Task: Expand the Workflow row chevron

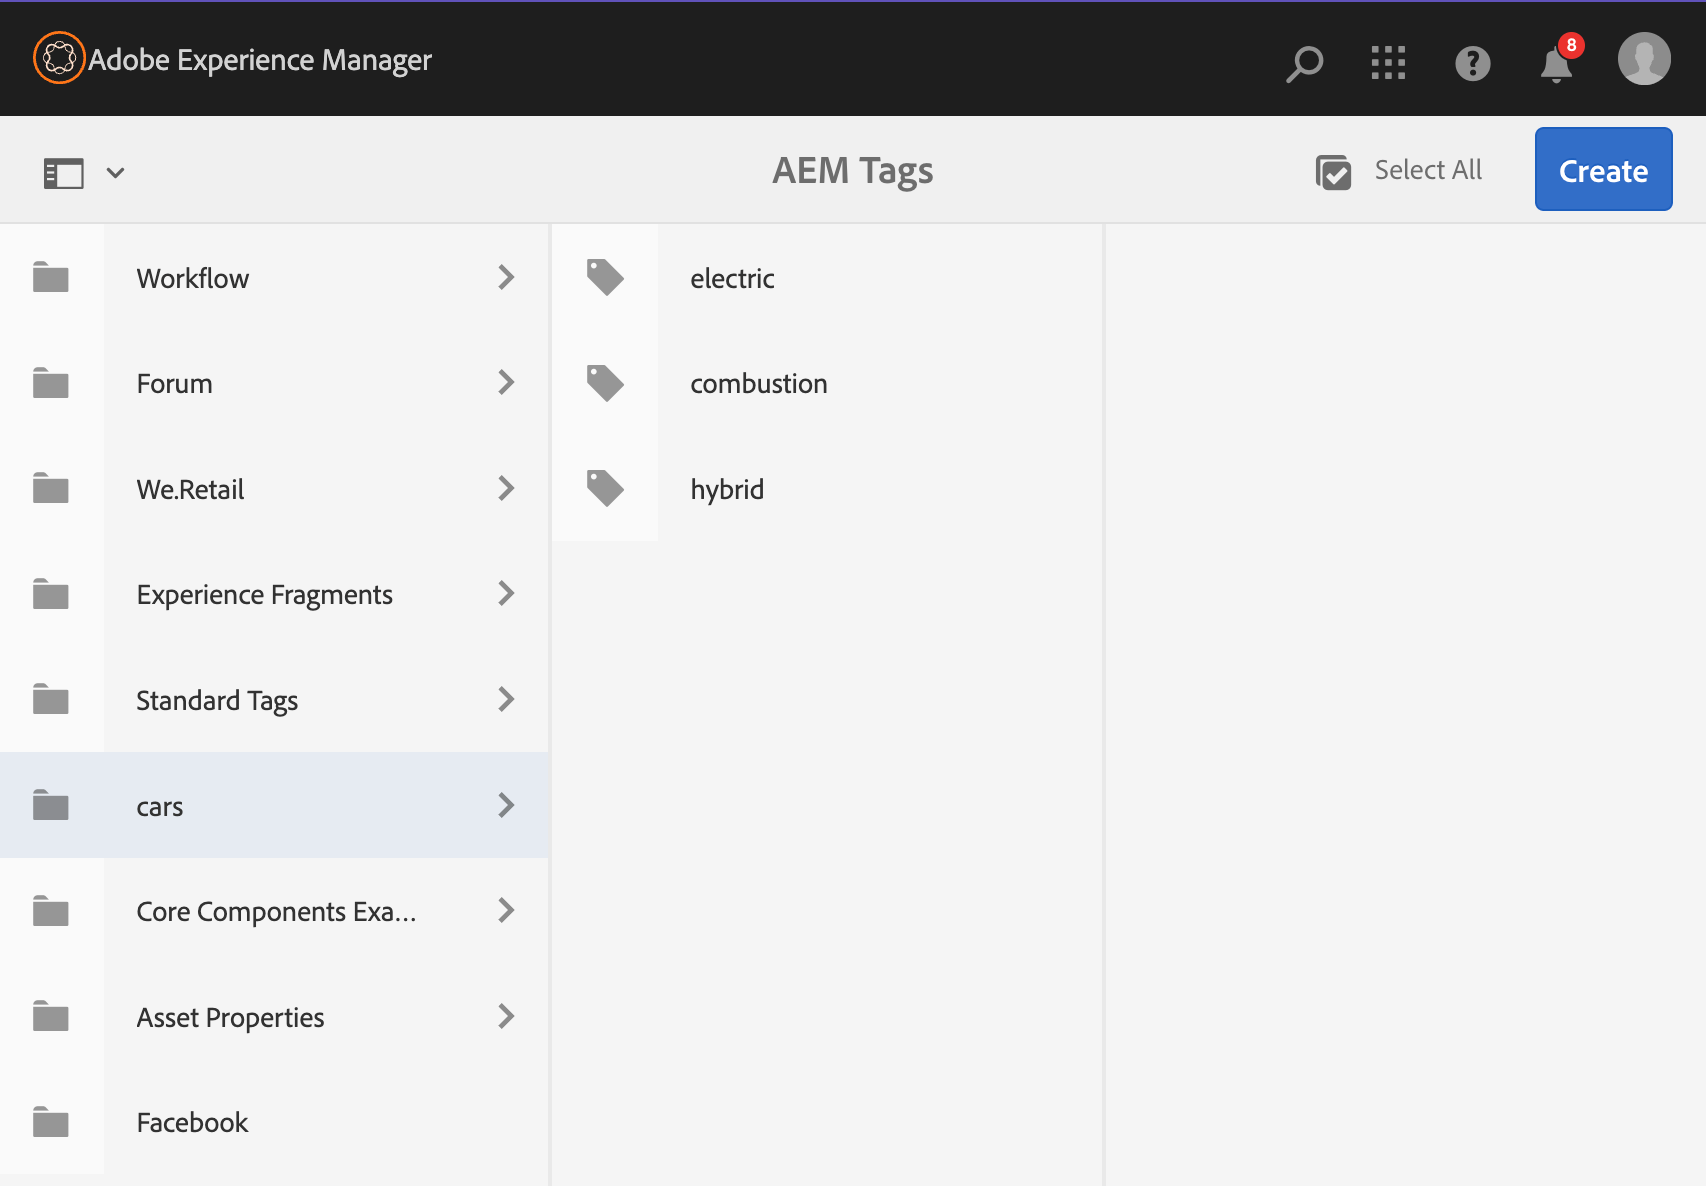Action: coord(506,277)
